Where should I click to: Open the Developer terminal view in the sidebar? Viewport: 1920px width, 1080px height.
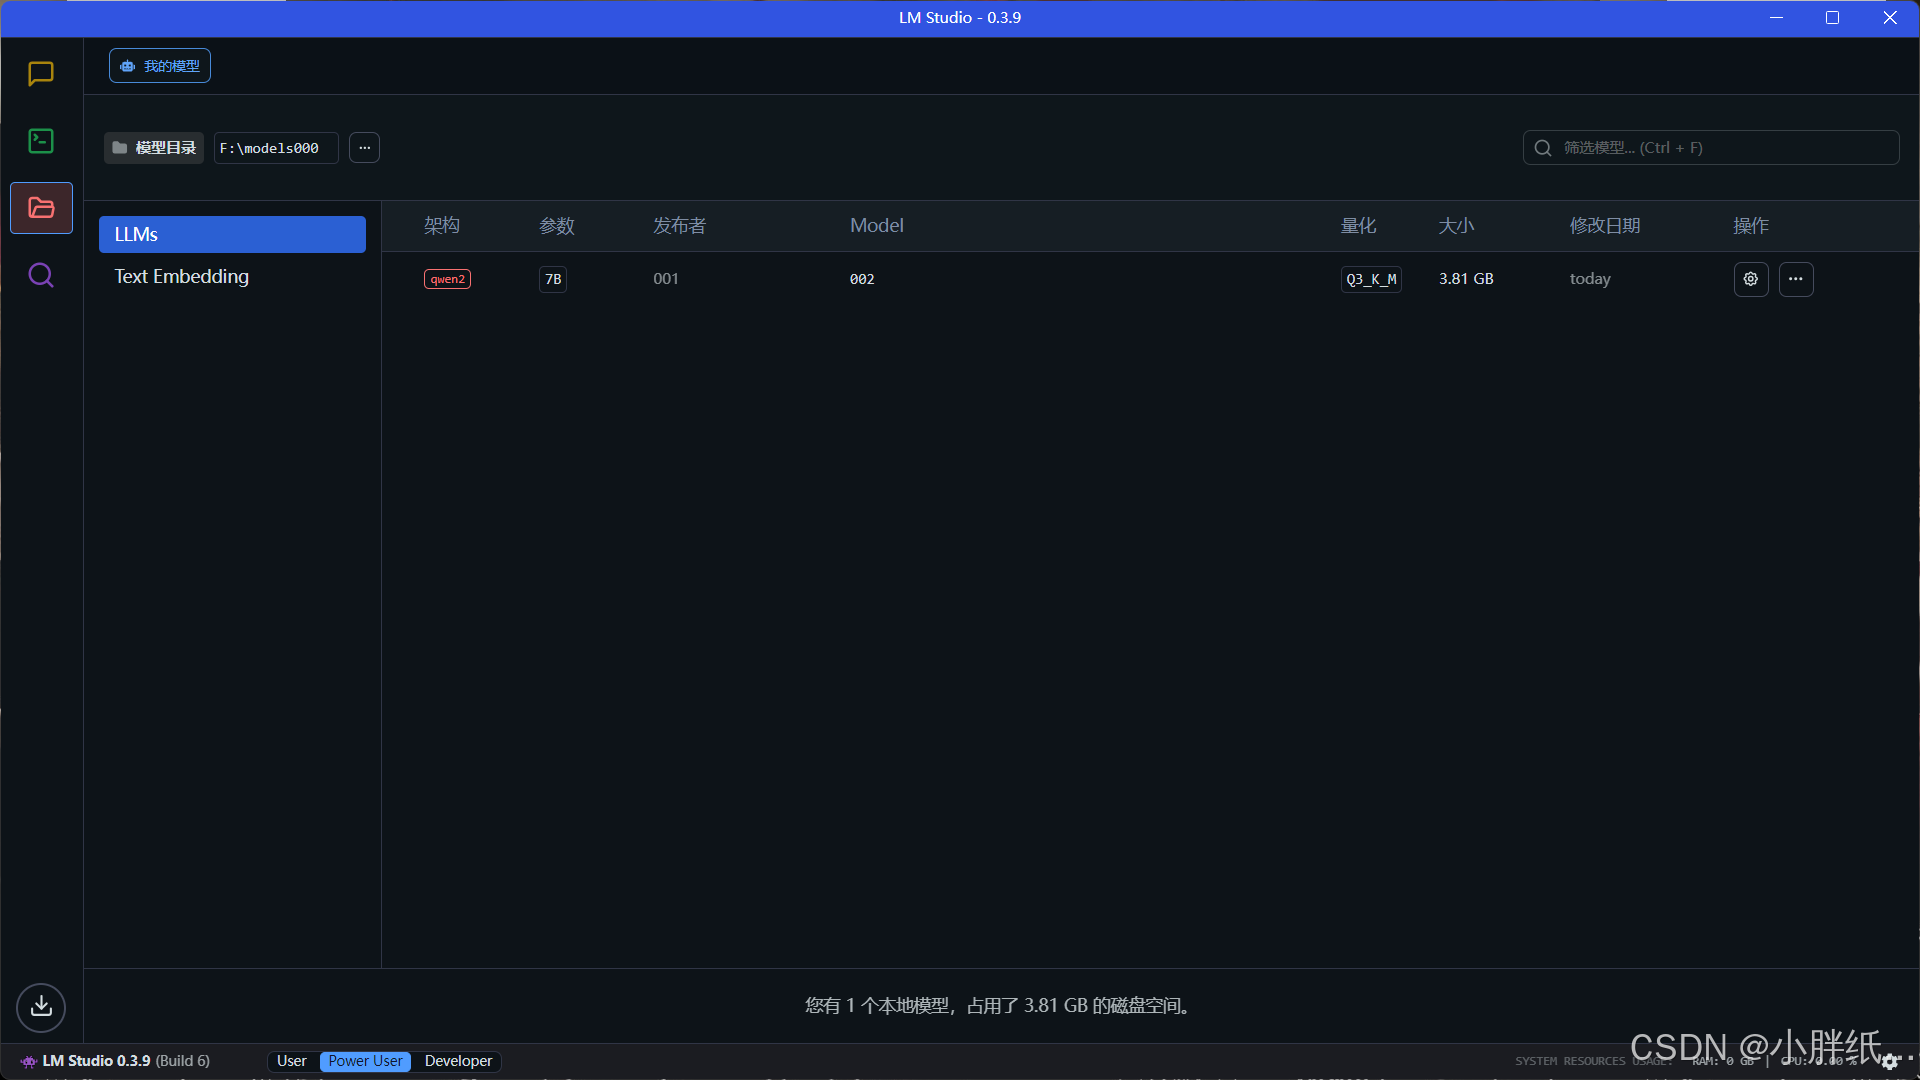pos(41,141)
